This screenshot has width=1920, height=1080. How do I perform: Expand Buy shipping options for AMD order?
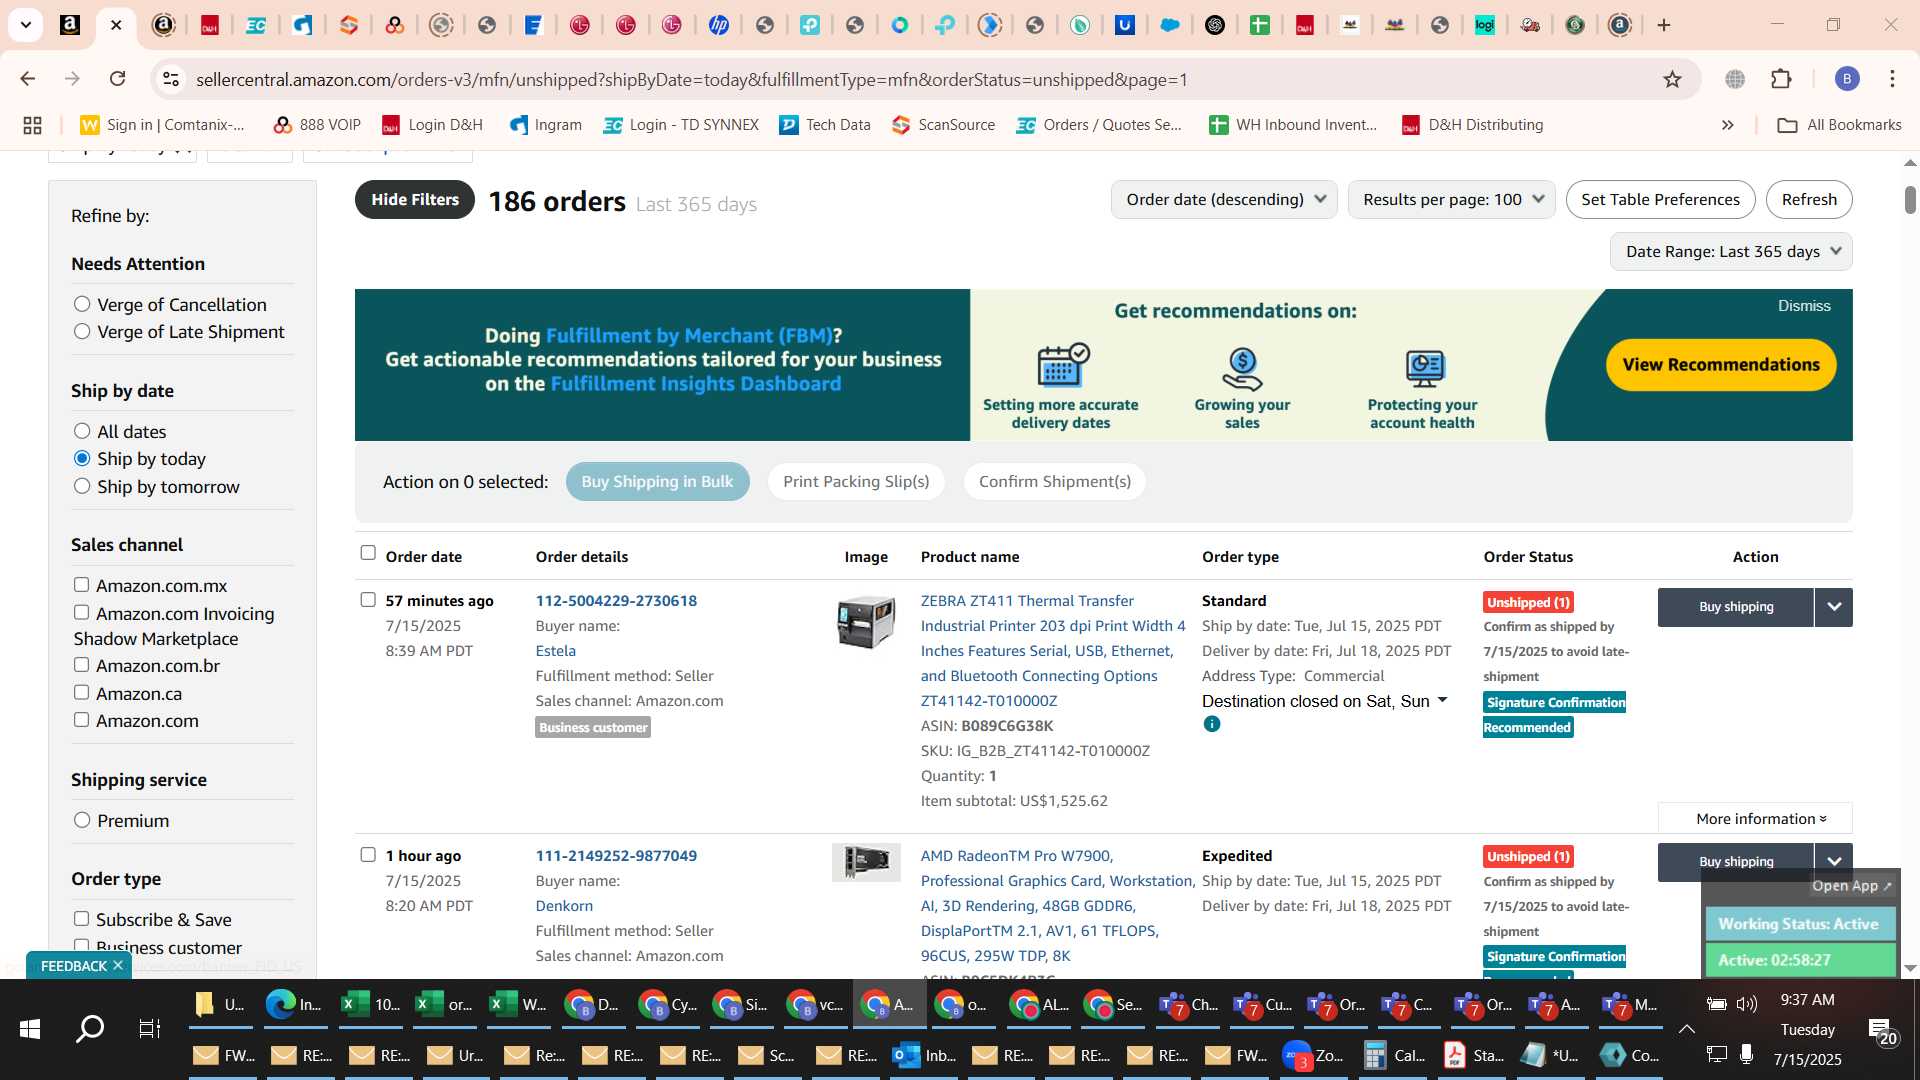pyautogui.click(x=1834, y=861)
